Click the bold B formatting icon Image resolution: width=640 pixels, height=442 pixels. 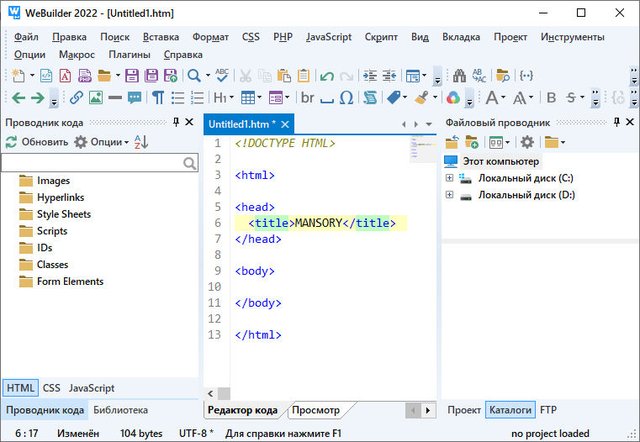click(550, 98)
